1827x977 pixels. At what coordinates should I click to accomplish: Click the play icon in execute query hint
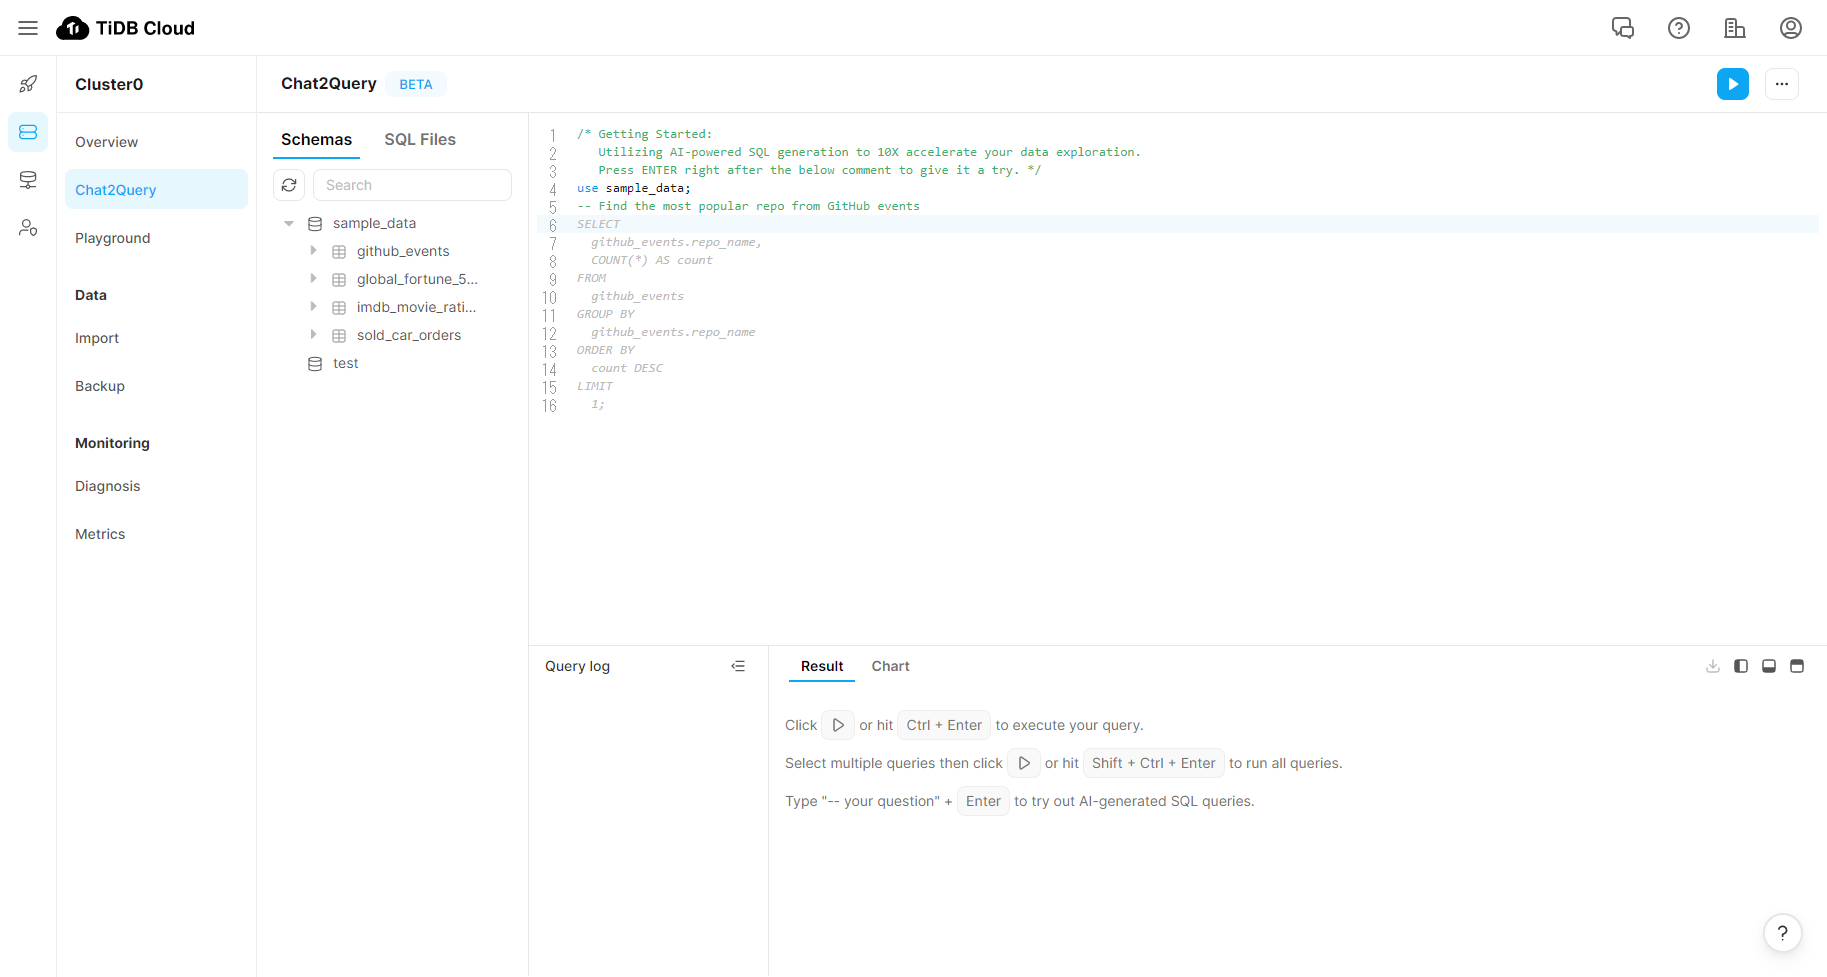click(x=838, y=725)
